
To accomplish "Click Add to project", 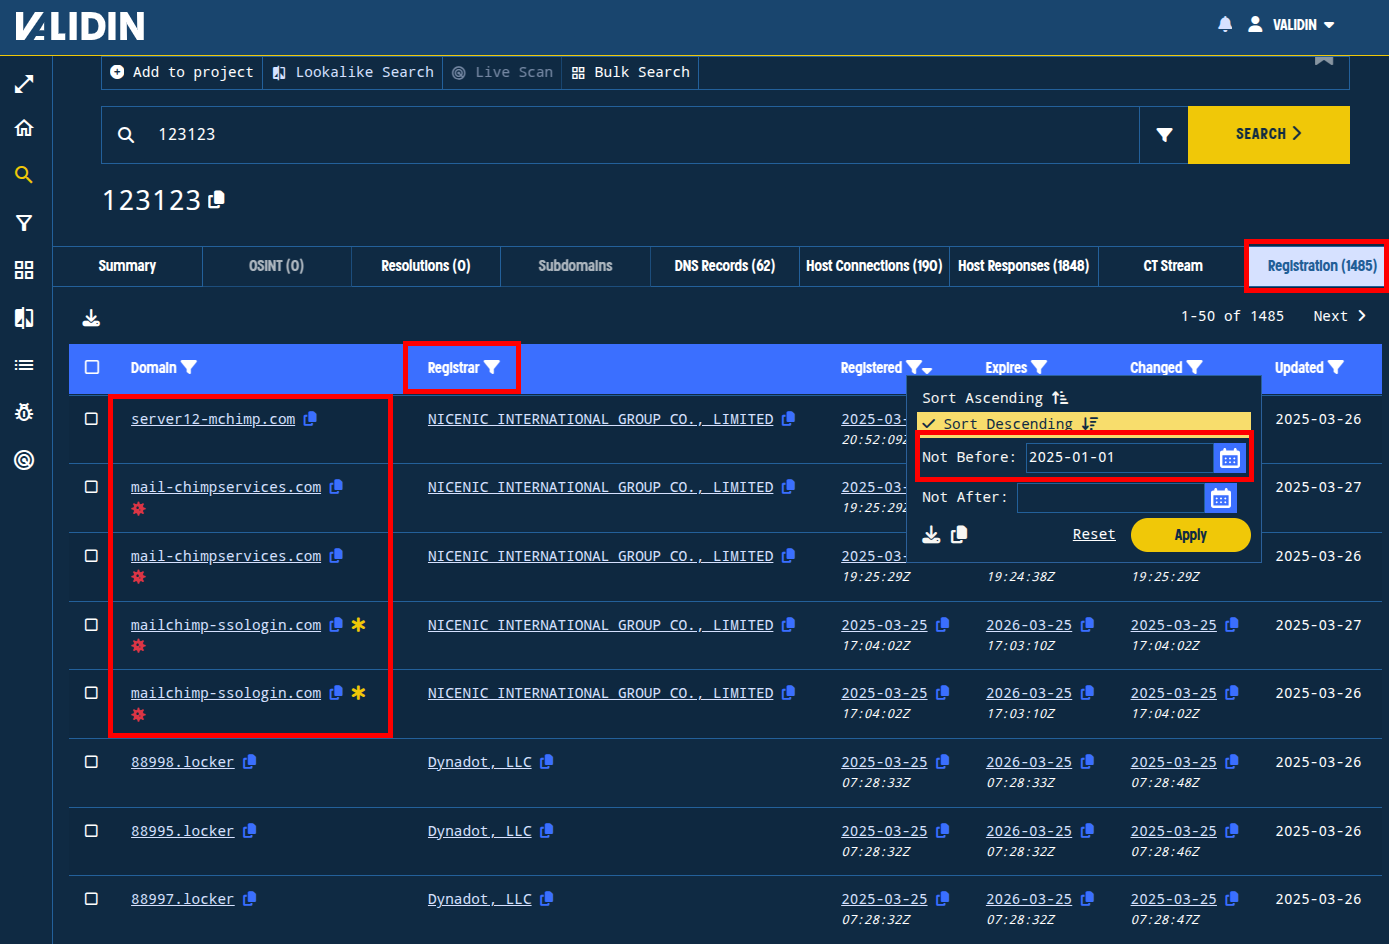I will click(182, 72).
